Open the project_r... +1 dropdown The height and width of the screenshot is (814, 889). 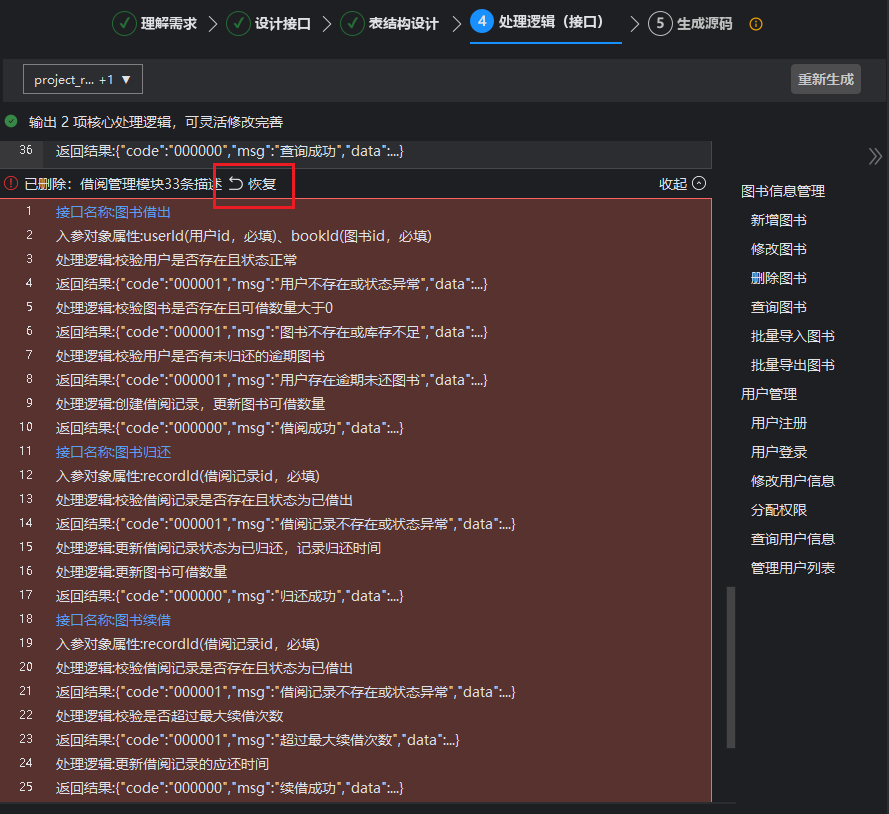[x=84, y=79]
